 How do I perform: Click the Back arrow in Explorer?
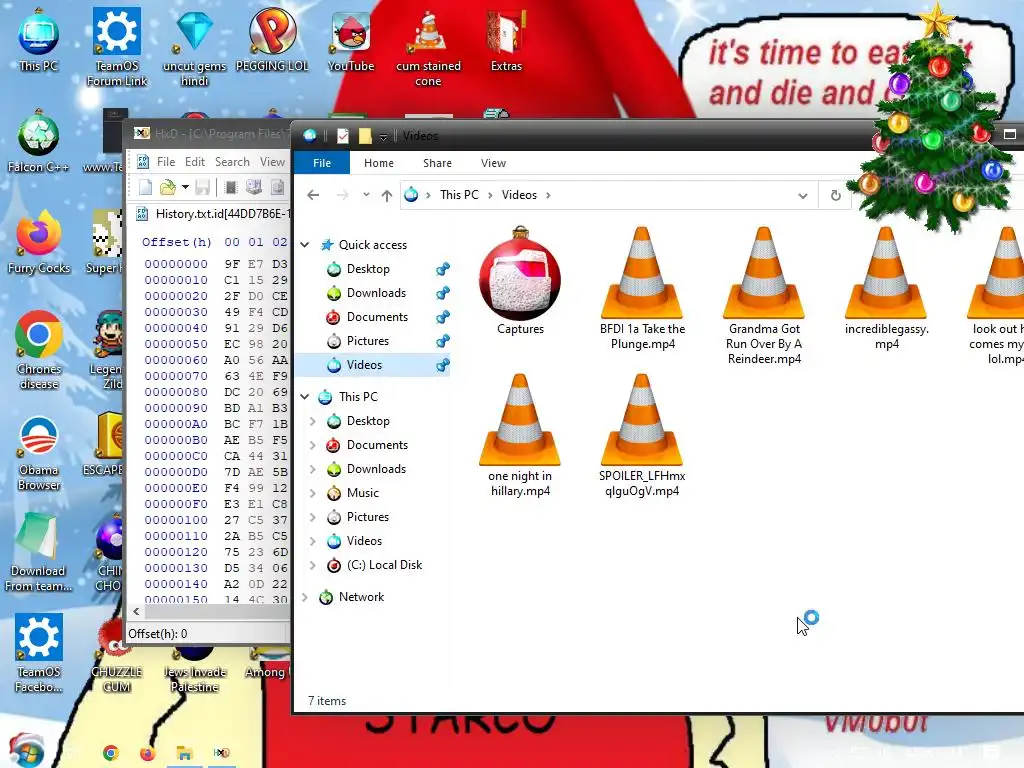(x=313, y=195)
